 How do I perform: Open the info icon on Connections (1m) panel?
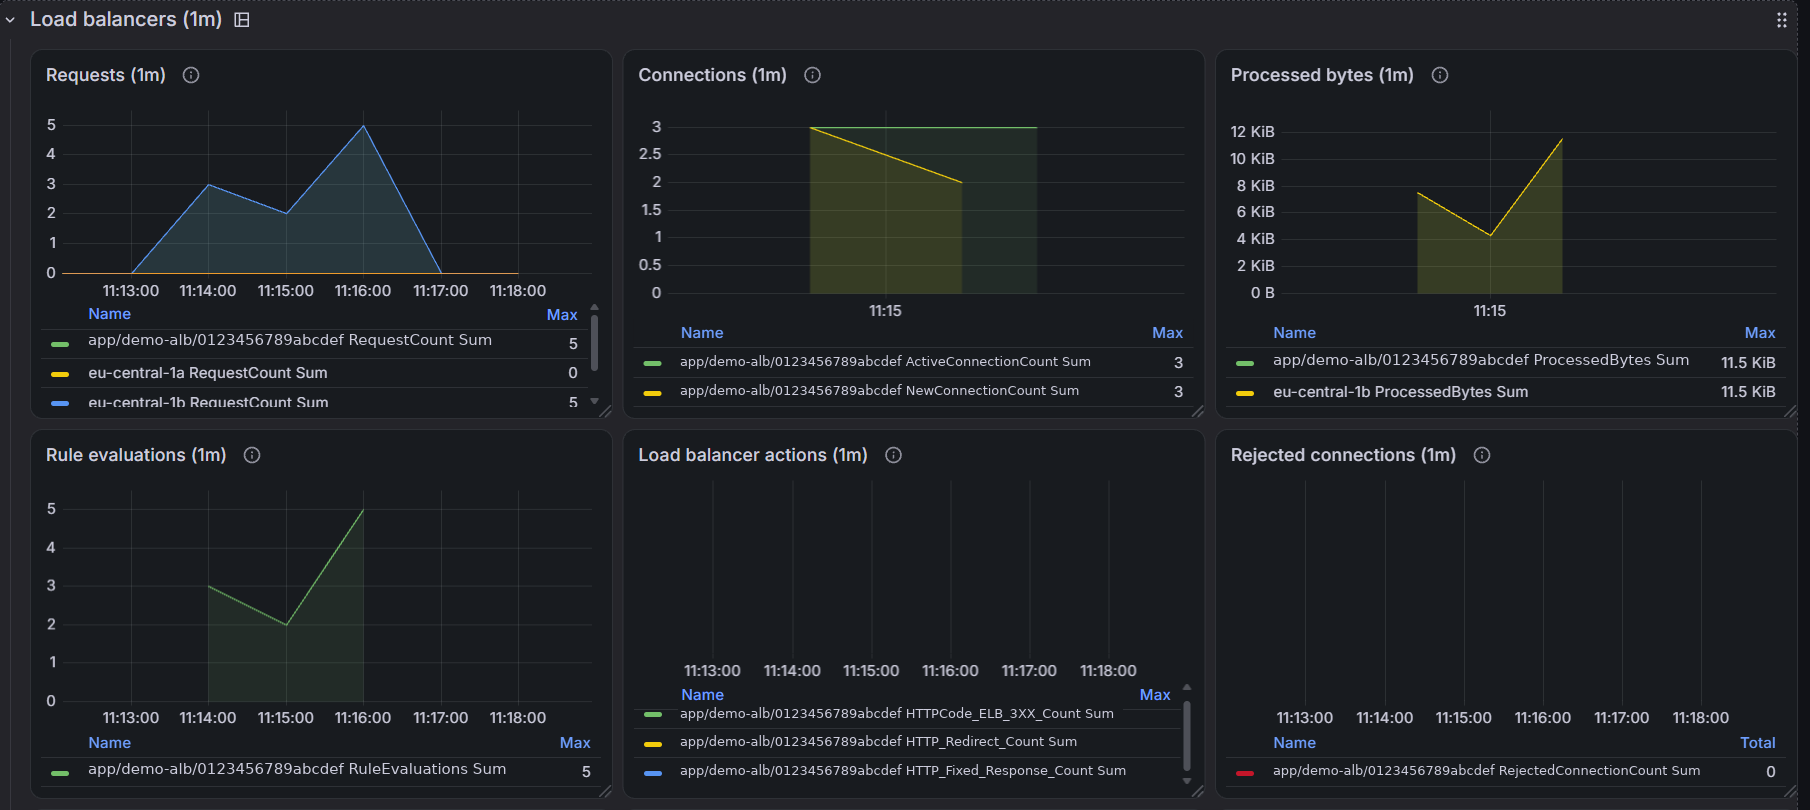(x=813, y=75)
